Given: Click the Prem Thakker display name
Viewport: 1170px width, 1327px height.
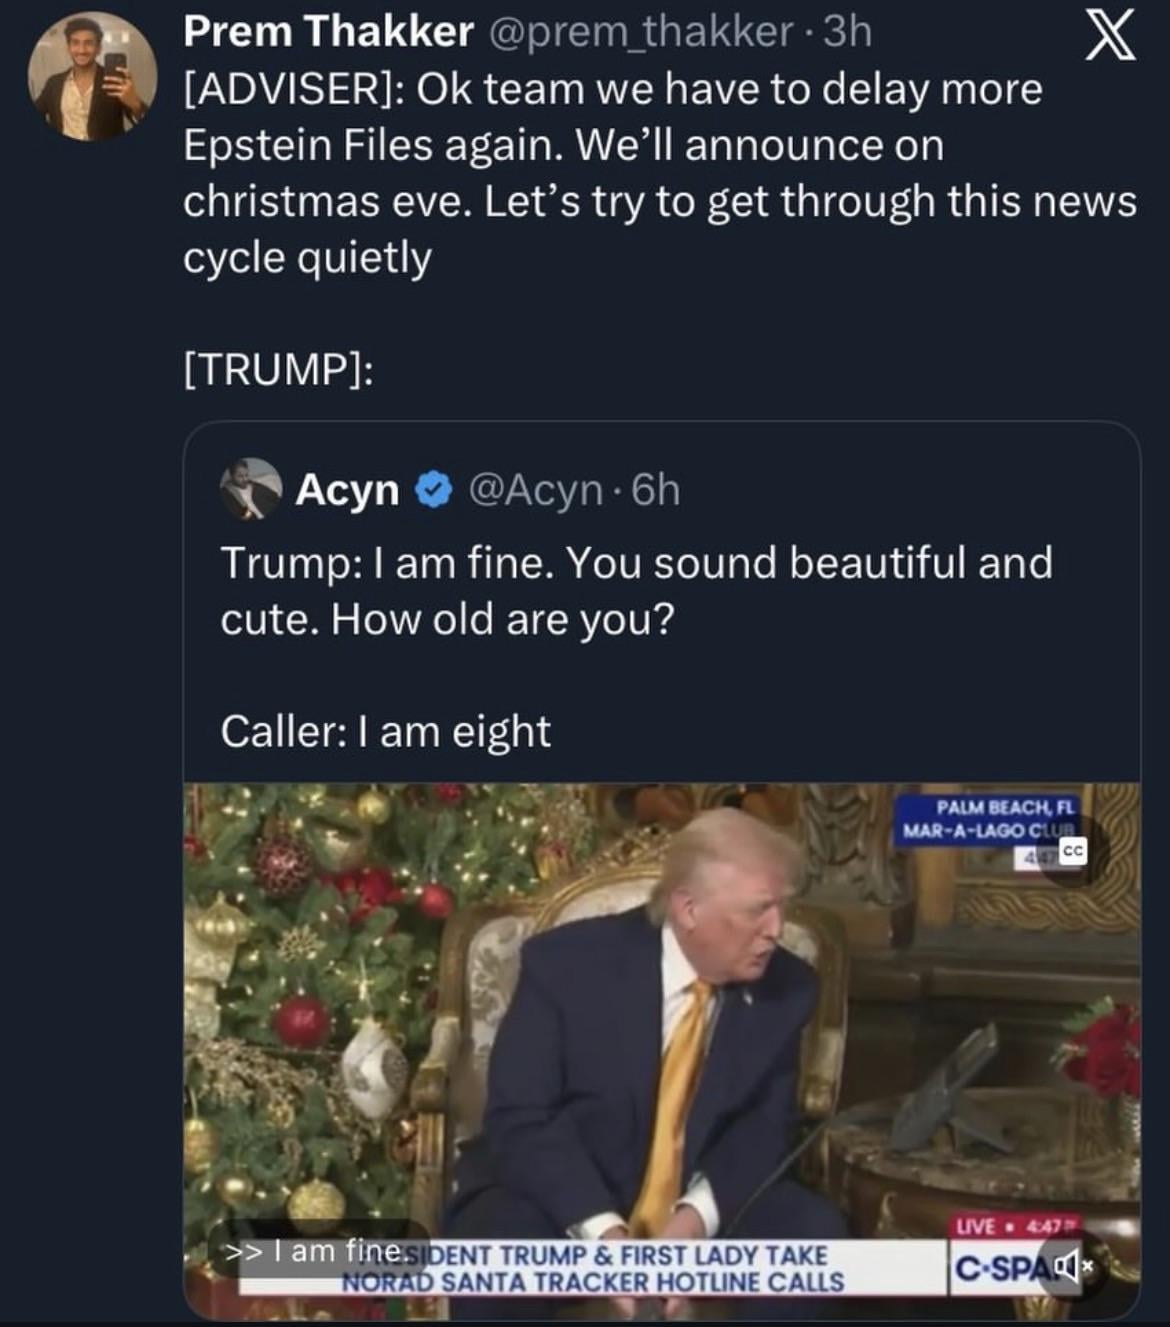Looking at the screenshot, I should [x=328, y=32].
